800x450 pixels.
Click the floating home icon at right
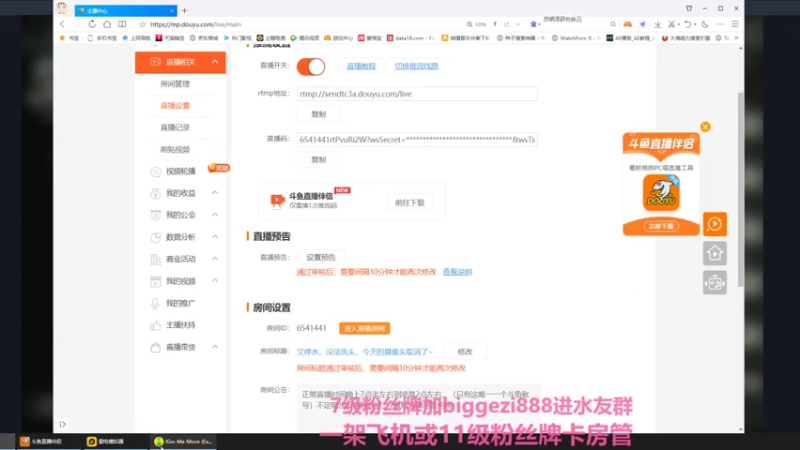pos(715,253)
